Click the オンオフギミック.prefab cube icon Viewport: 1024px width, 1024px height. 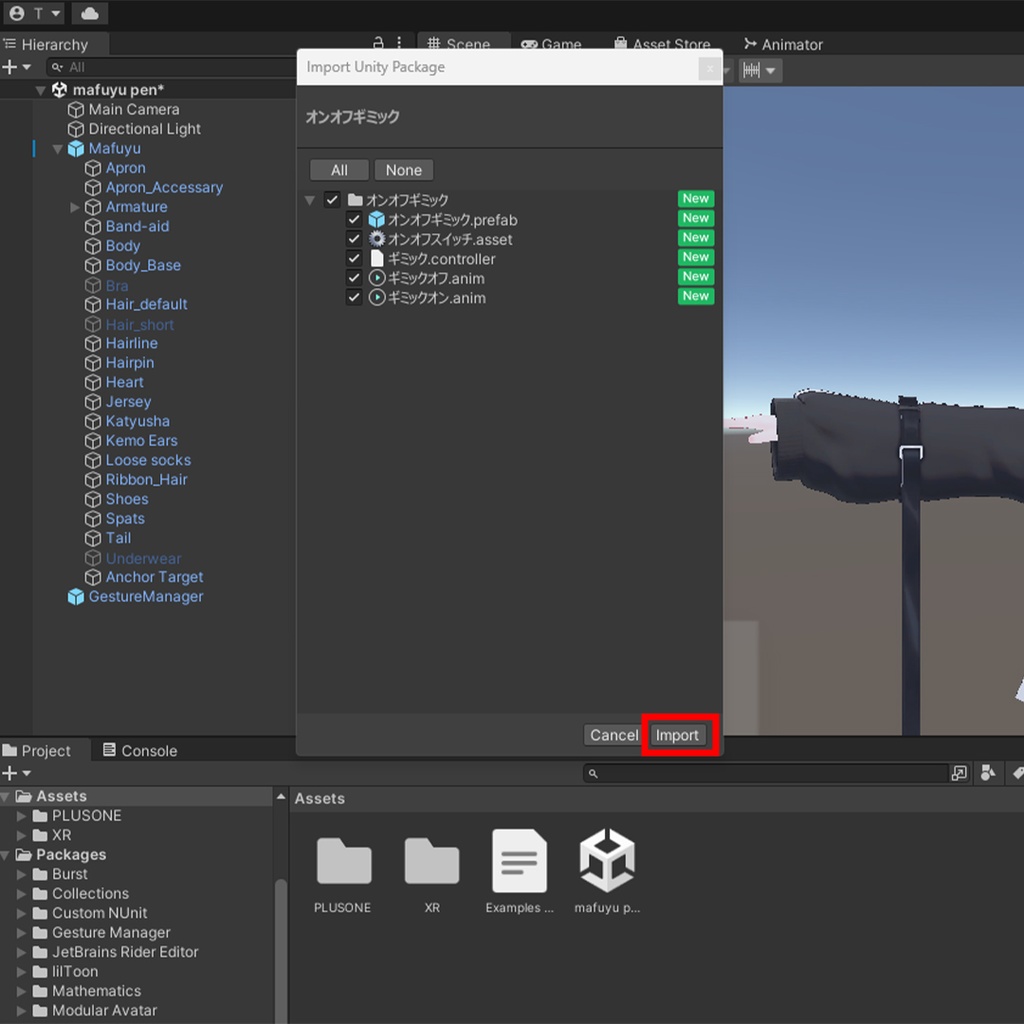377,219
